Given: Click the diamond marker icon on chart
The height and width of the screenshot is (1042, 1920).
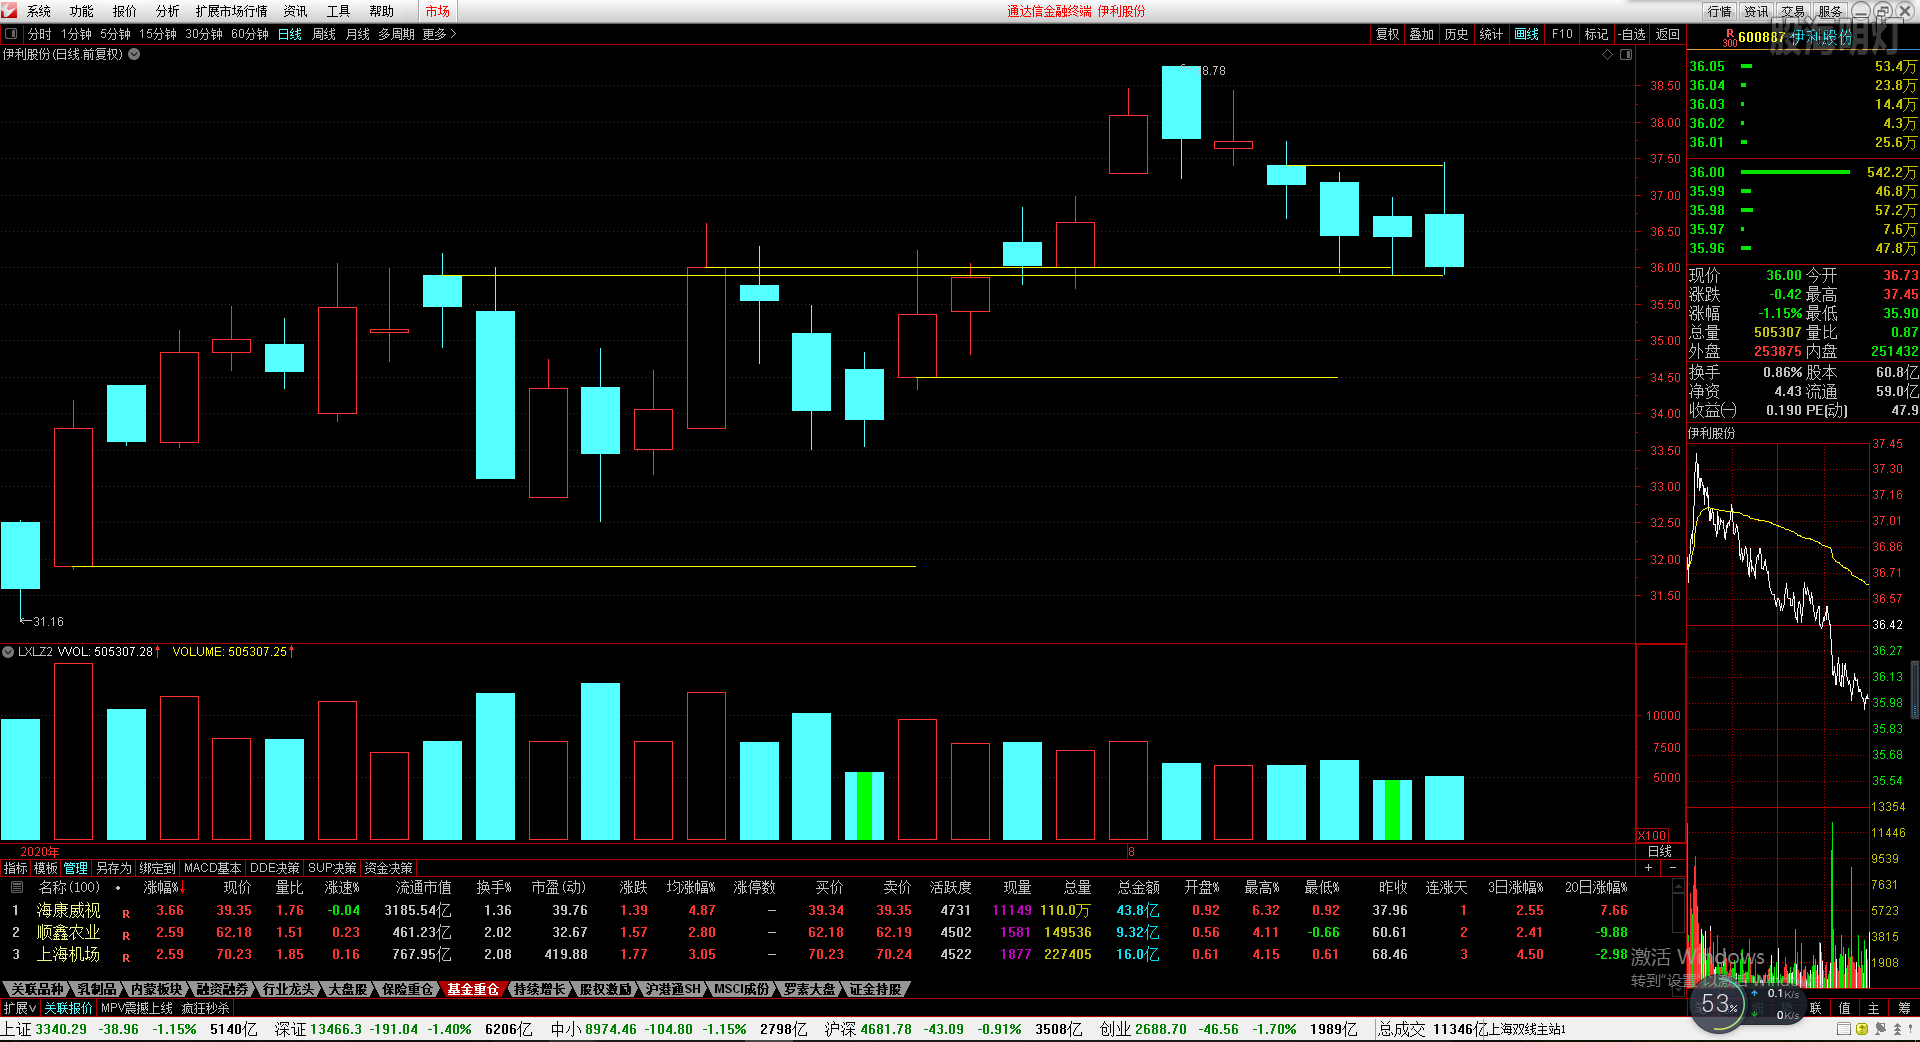Looking at the screenshot, I should [x=1607, y=54].
